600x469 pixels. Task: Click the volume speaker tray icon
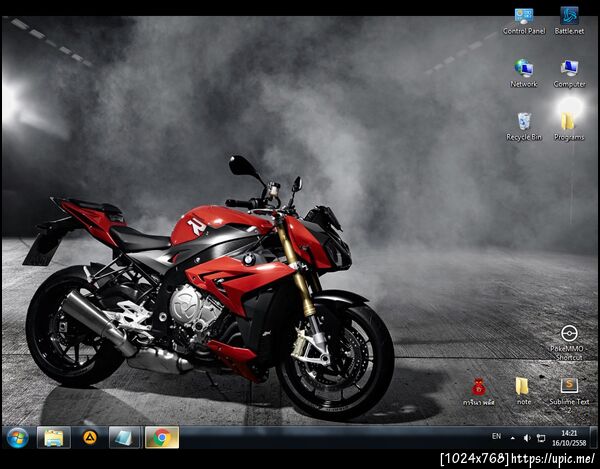tap(527, 438)
